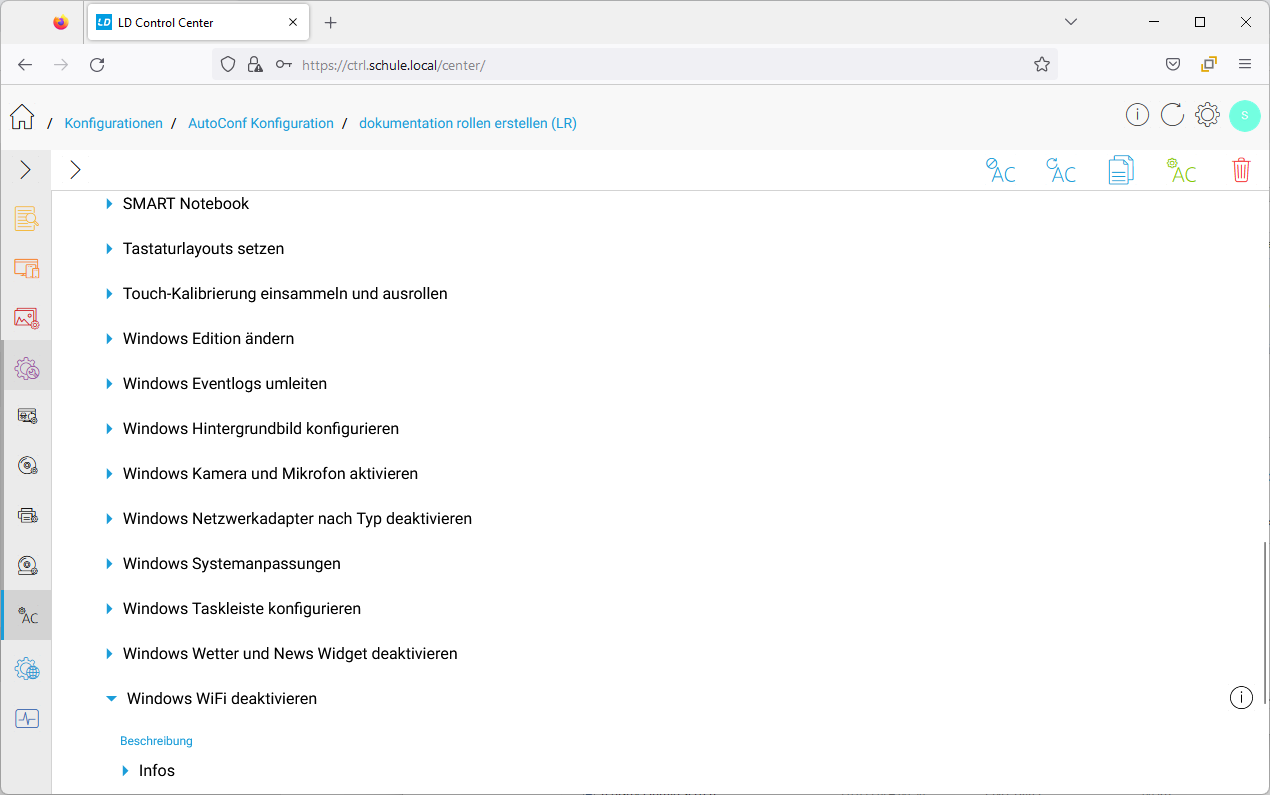Open sidebar network gear globe icon
Viewport: 1270px width, 795px height.
(x=27, y=669)
